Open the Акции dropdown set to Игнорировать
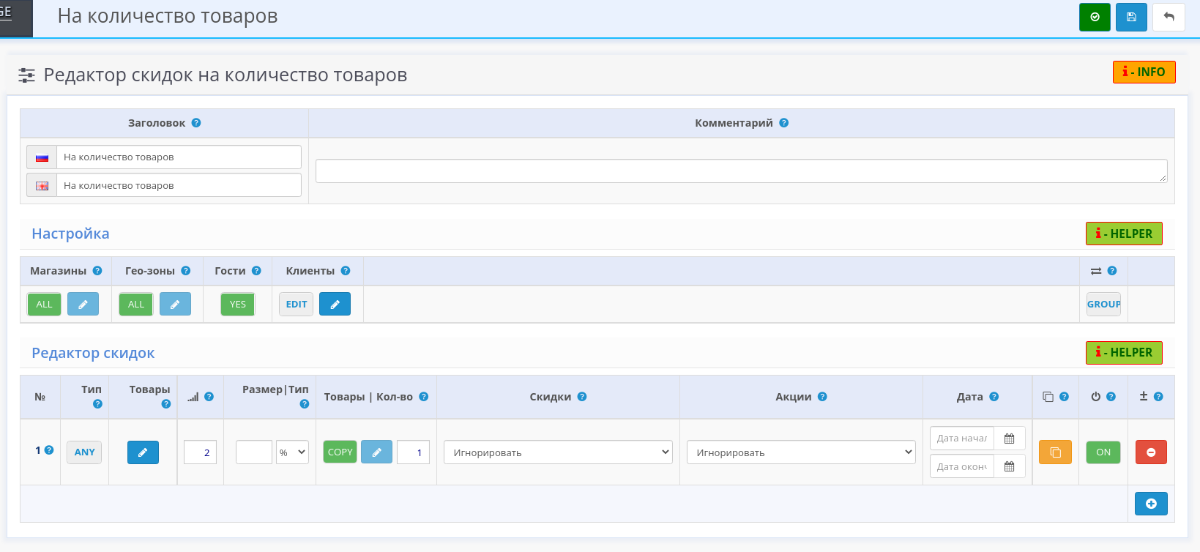This screenshot has width=1200, height=552. [x=801, y=452]
